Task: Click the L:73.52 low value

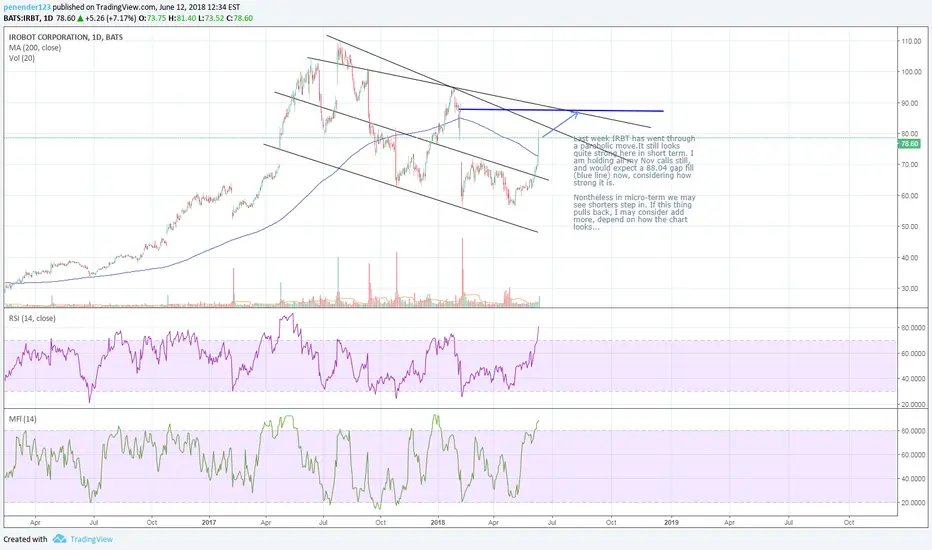Action: (211, 18)
